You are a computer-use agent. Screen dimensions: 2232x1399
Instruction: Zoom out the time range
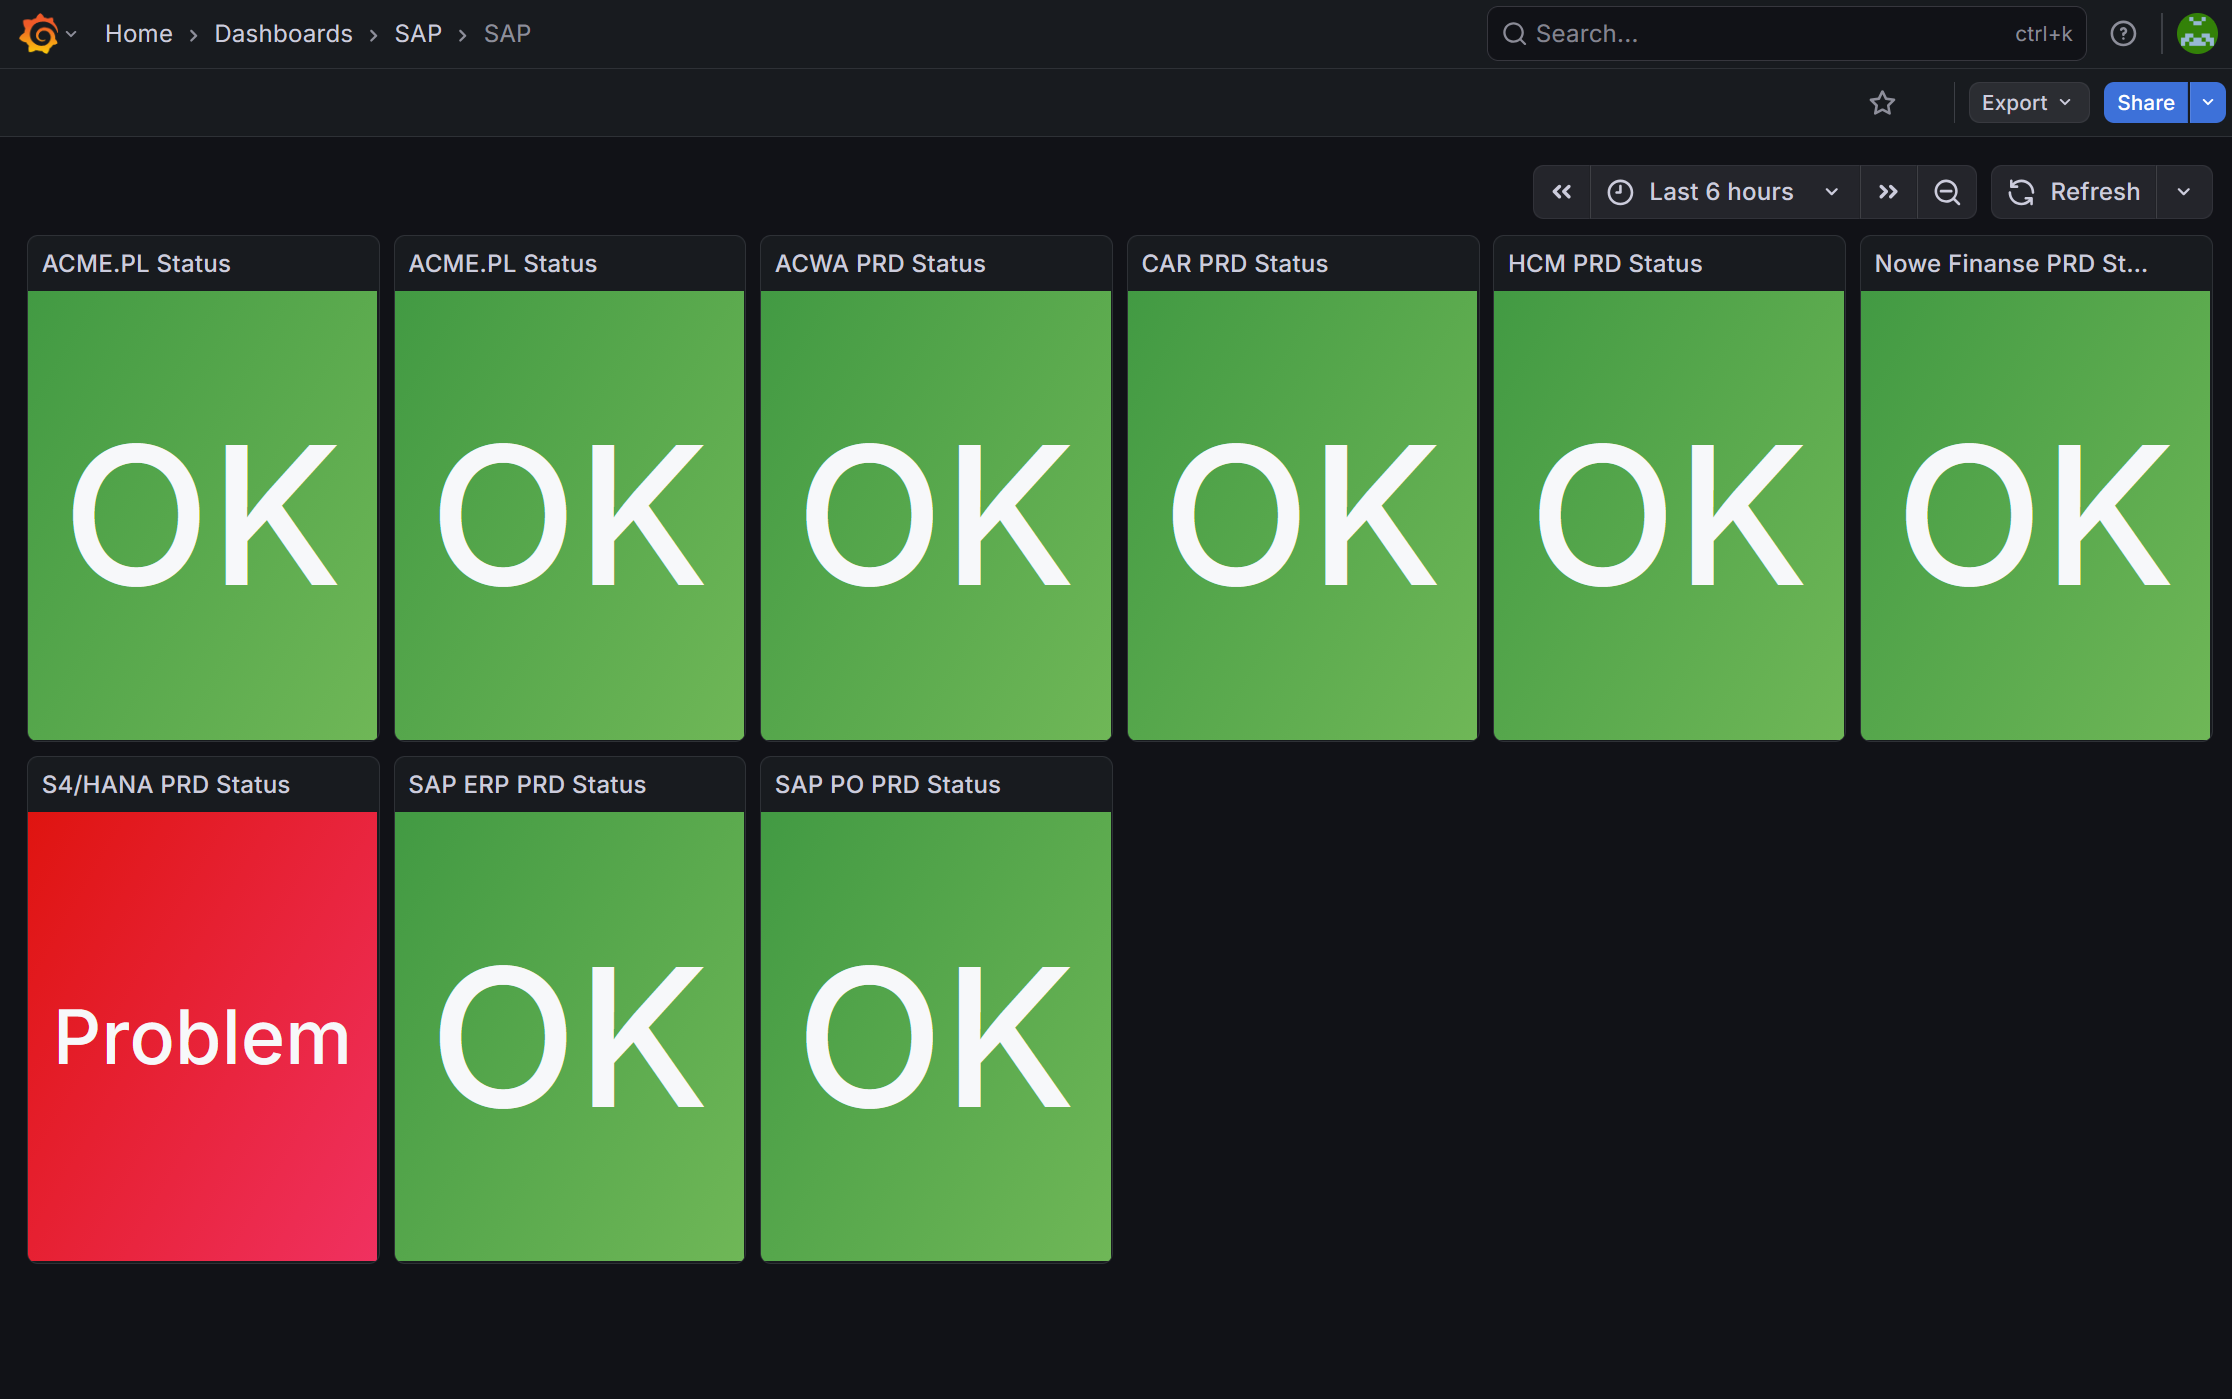pyautogui.click(x=1947, y=192)
